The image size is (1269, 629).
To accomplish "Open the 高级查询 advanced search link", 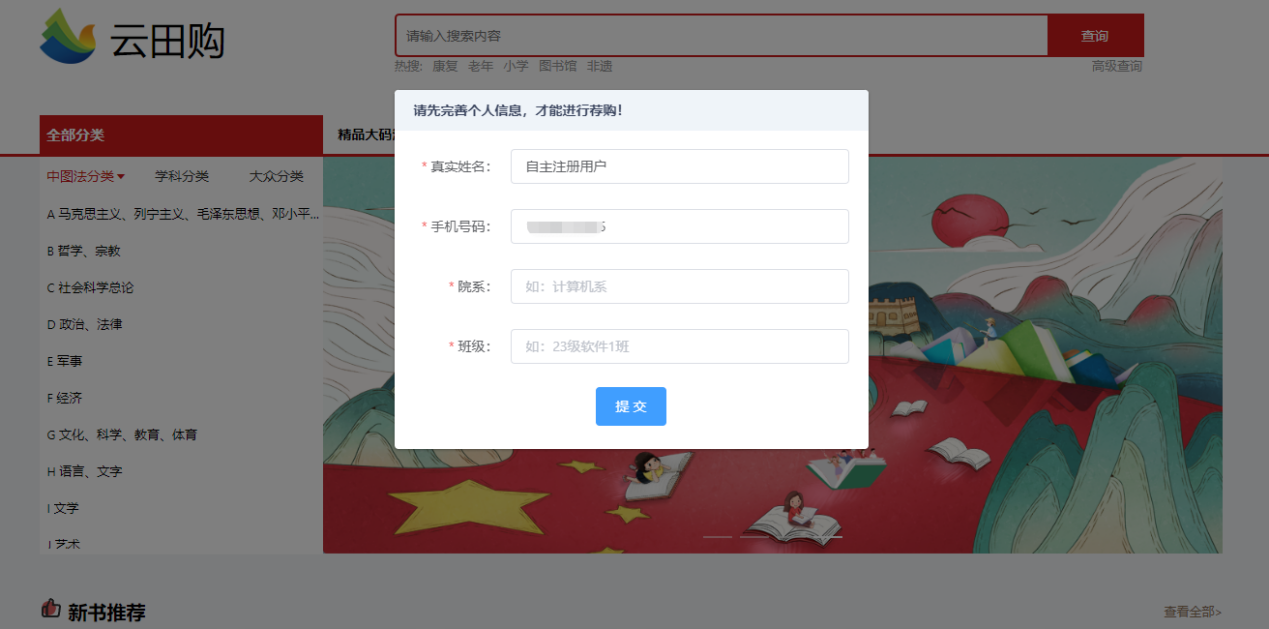I will pyautogui.click(x=1117, y=66).
